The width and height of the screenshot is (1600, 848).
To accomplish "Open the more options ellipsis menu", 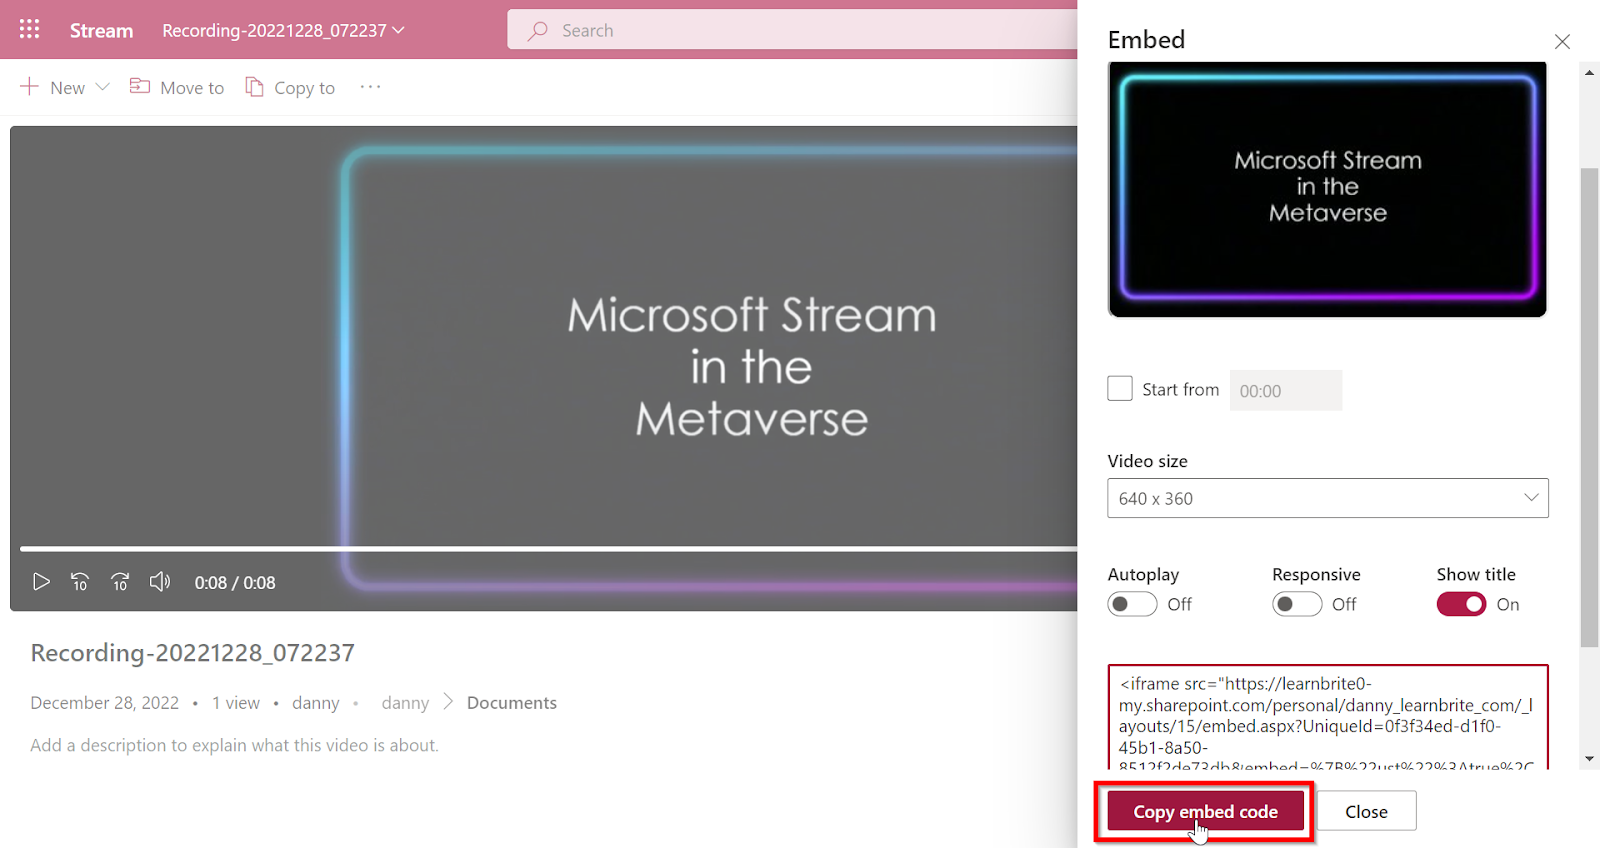I will (x=371, y=87).
